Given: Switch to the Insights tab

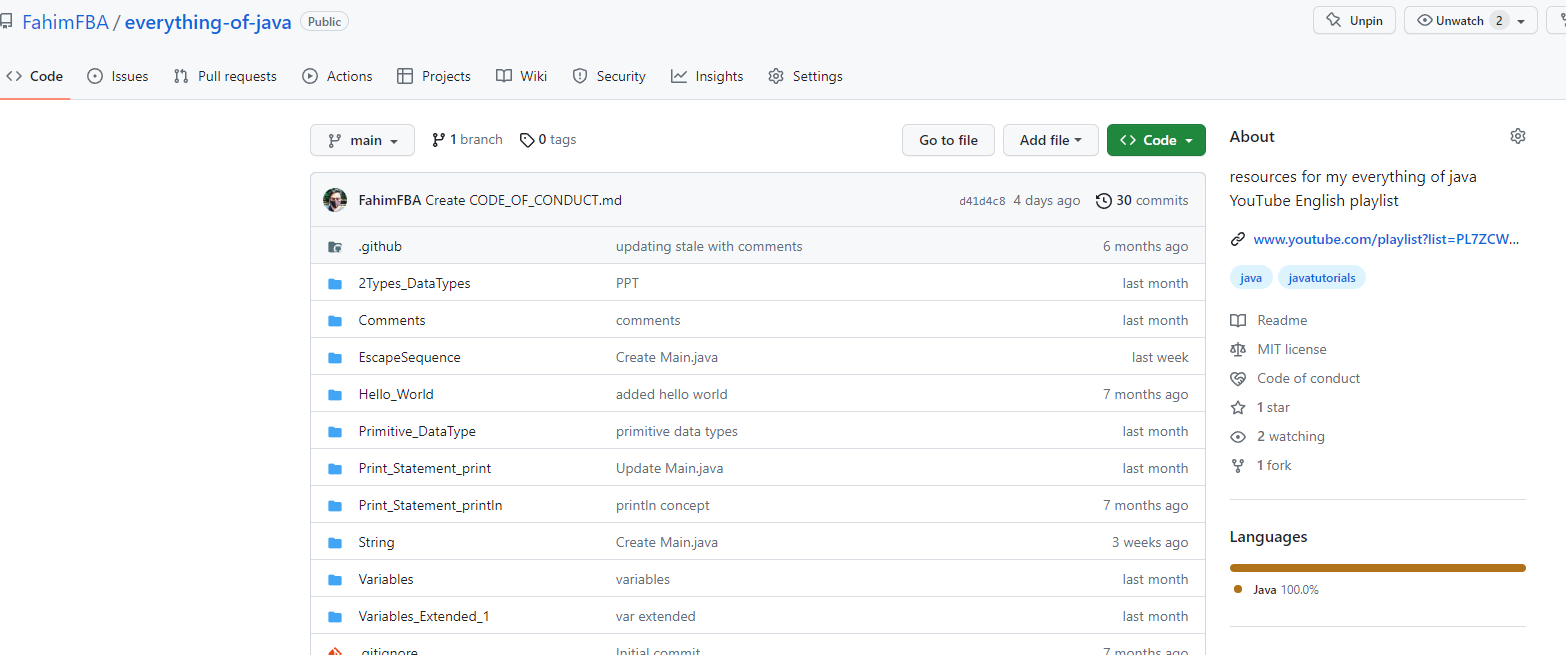Looking at the screenshot, I should click(x=707, y=76).
